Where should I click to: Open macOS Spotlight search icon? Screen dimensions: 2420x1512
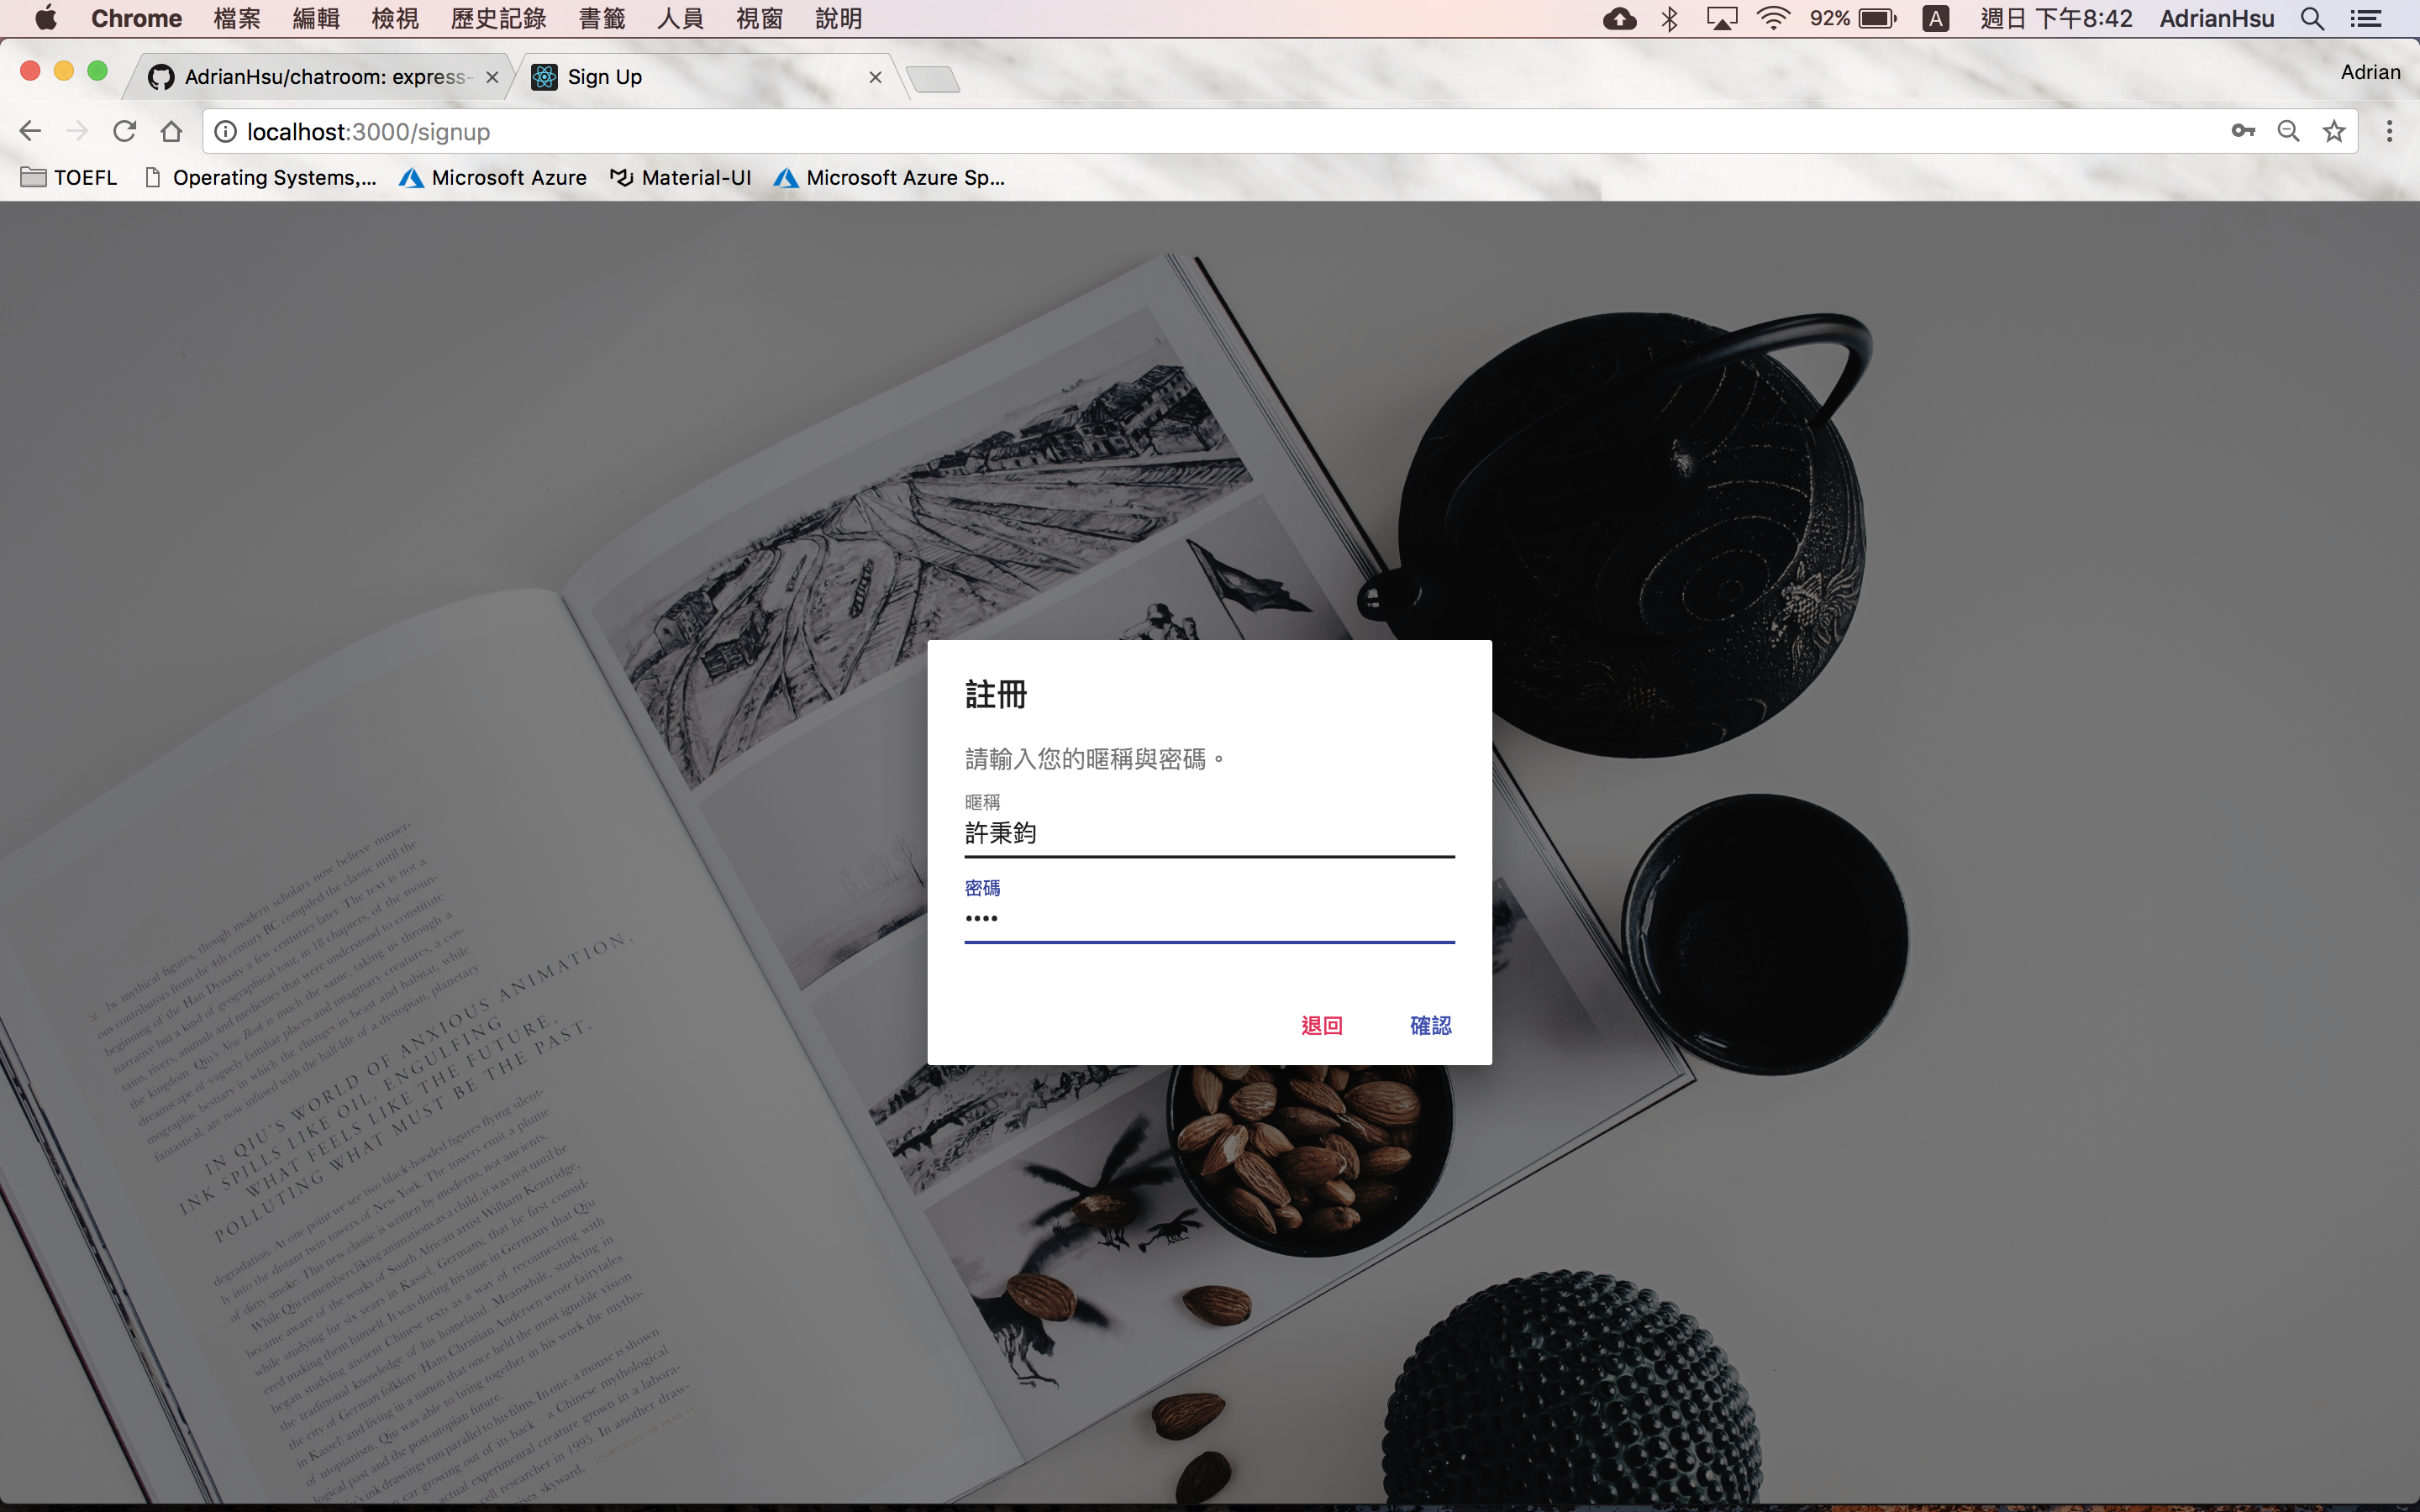(x=2312, y=18)
